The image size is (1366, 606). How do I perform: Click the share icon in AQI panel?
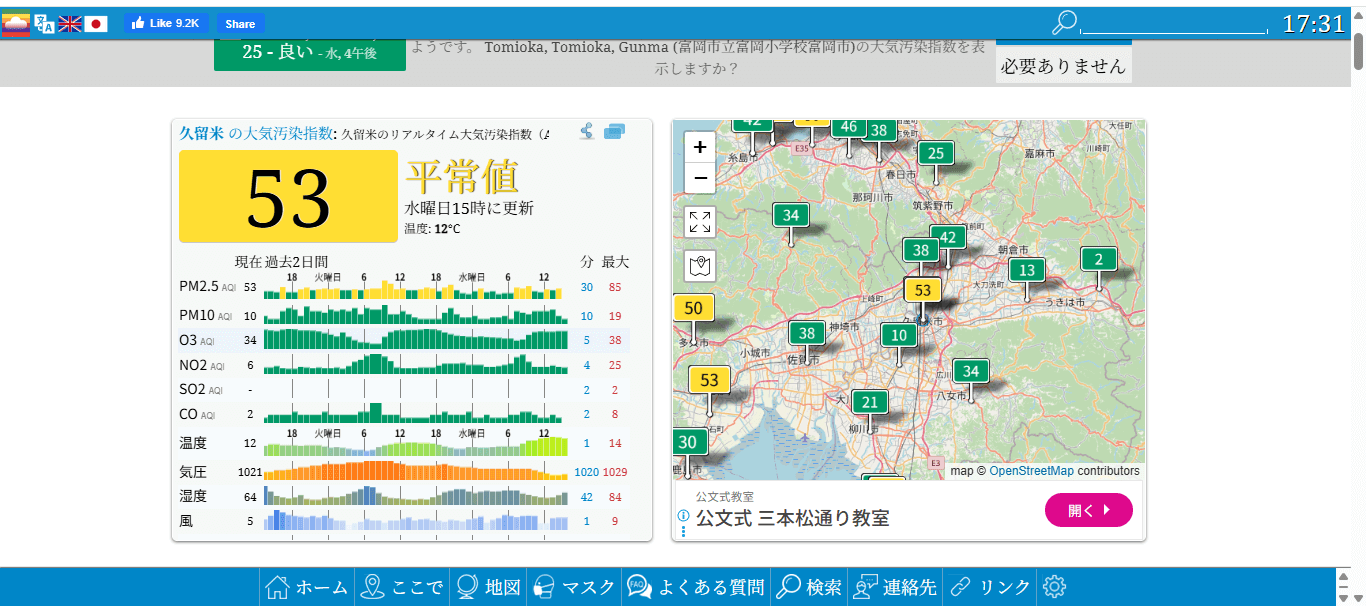coord(587,131)
